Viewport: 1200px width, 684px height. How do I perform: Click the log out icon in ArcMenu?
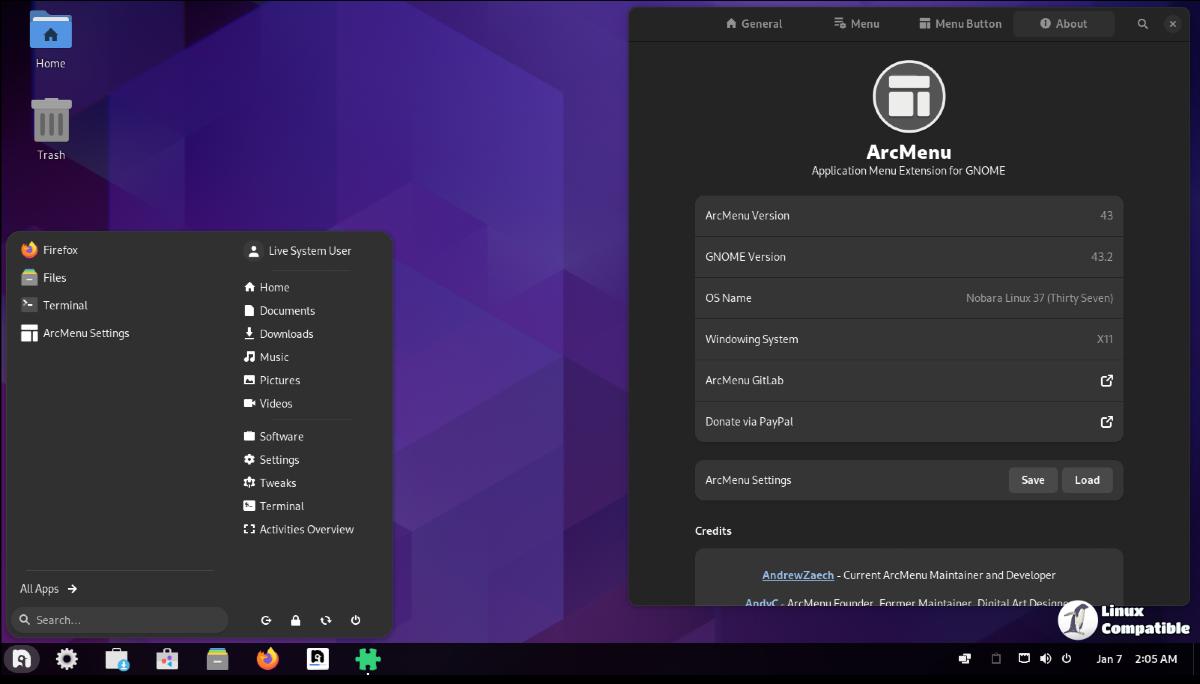click(266, 621)
